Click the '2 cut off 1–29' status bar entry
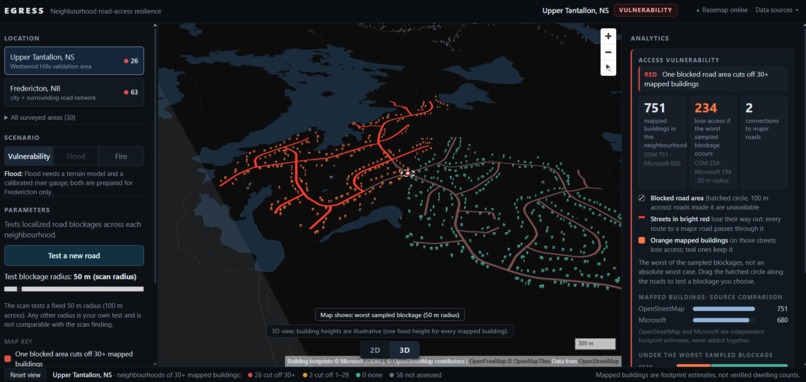 325,375
